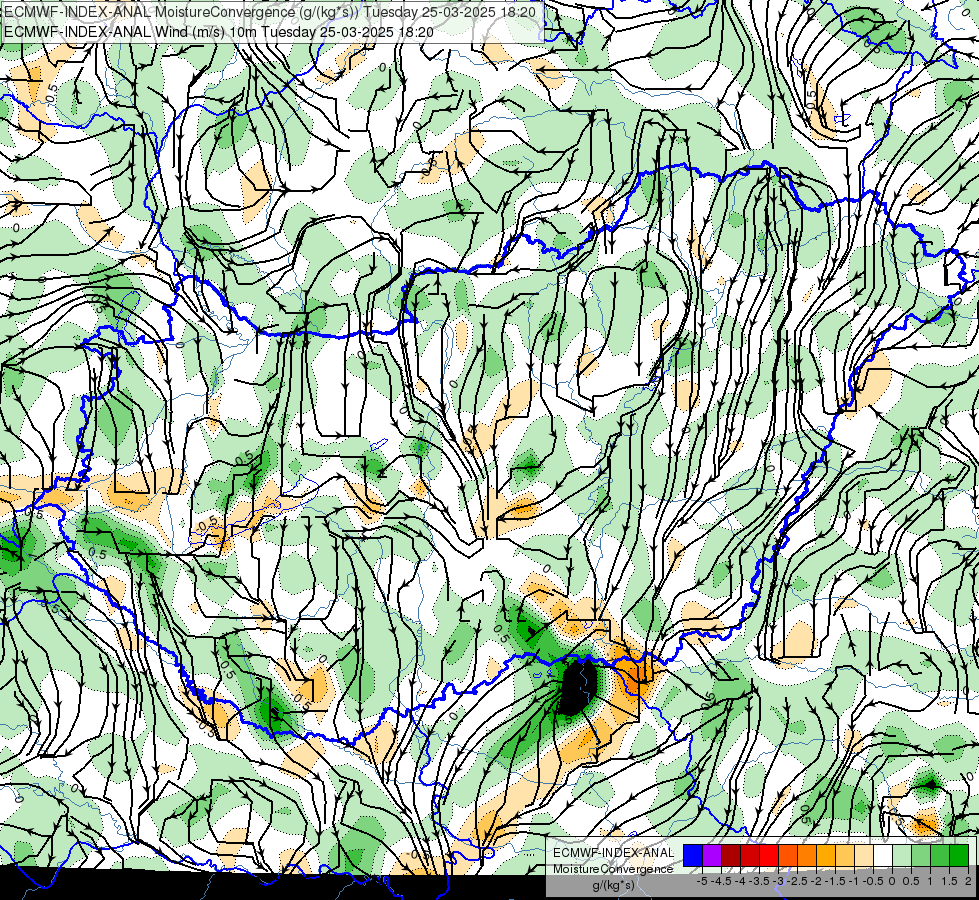Click the legend scale value 1.5
The width and height of the screenshot is (979, 900).
pyautogui.click(x=949, y=881)
